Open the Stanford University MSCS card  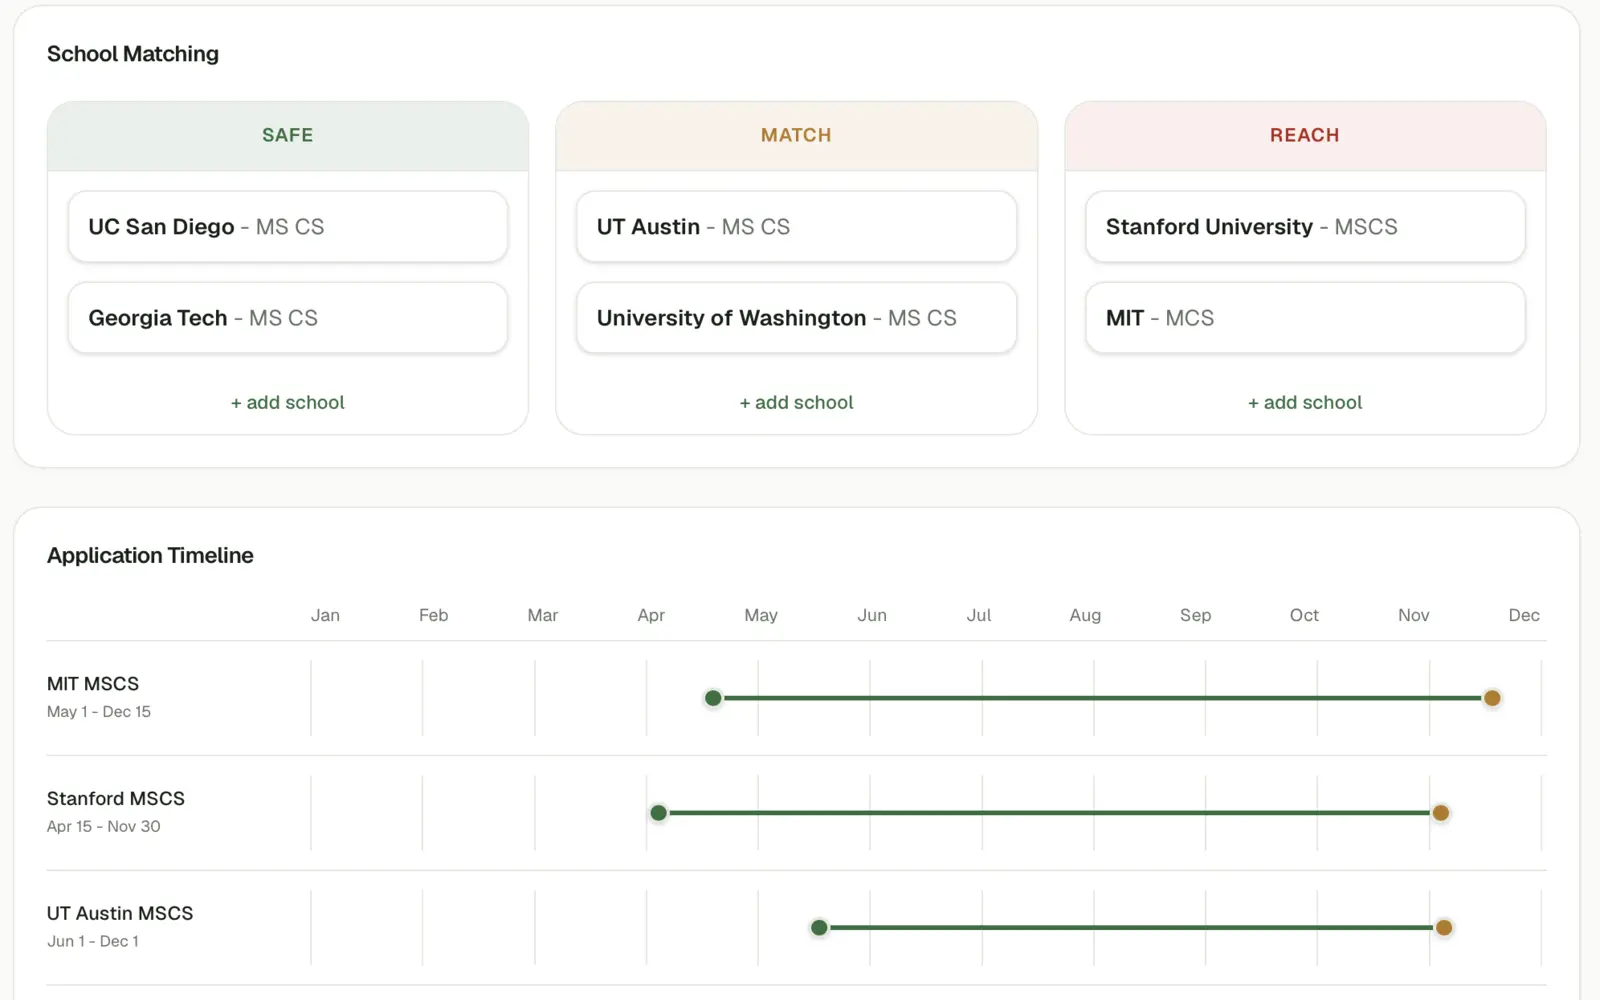coord(1305,227)
